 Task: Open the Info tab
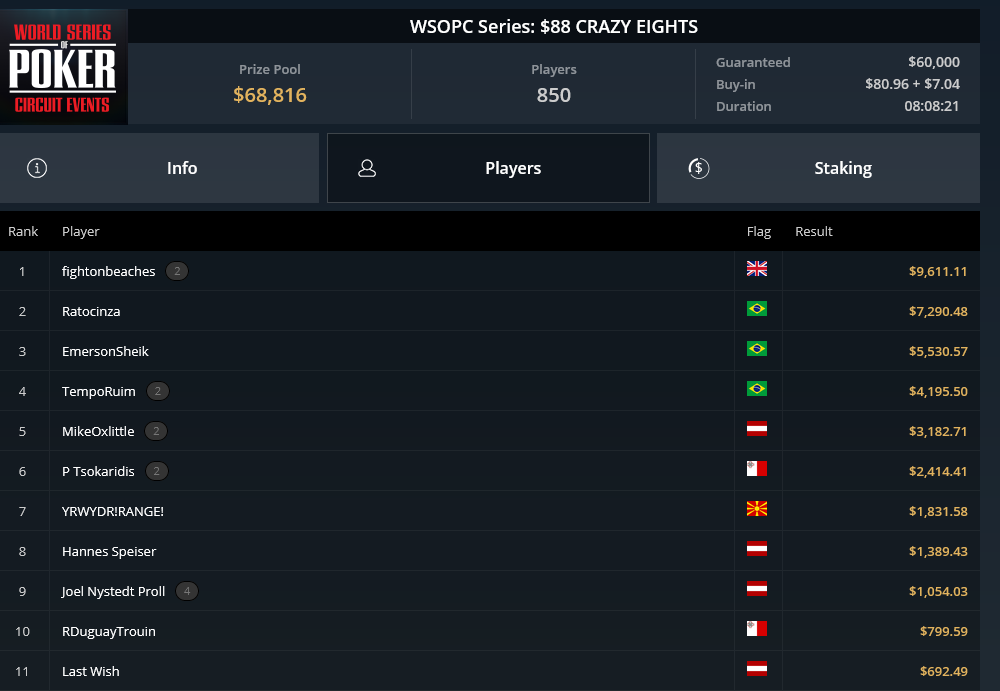(x=159, y=168)
